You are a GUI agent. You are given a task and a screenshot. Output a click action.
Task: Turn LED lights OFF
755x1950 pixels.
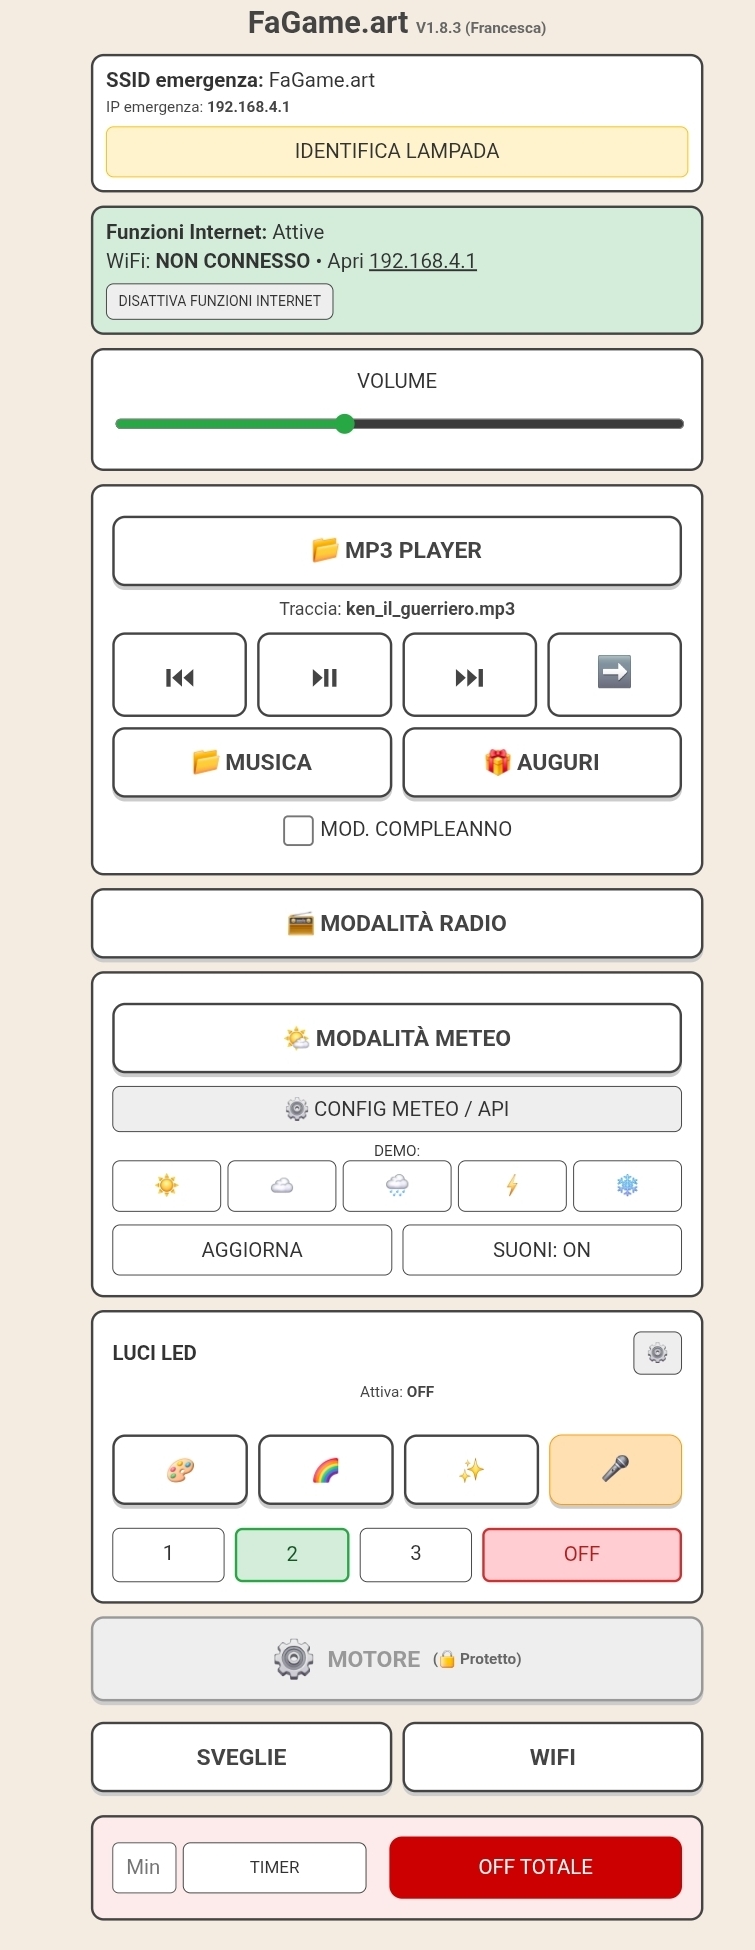(582, 1555)
